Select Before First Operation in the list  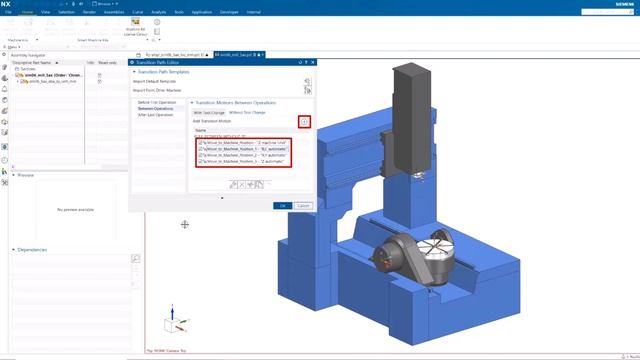click(x=157, y=102)
